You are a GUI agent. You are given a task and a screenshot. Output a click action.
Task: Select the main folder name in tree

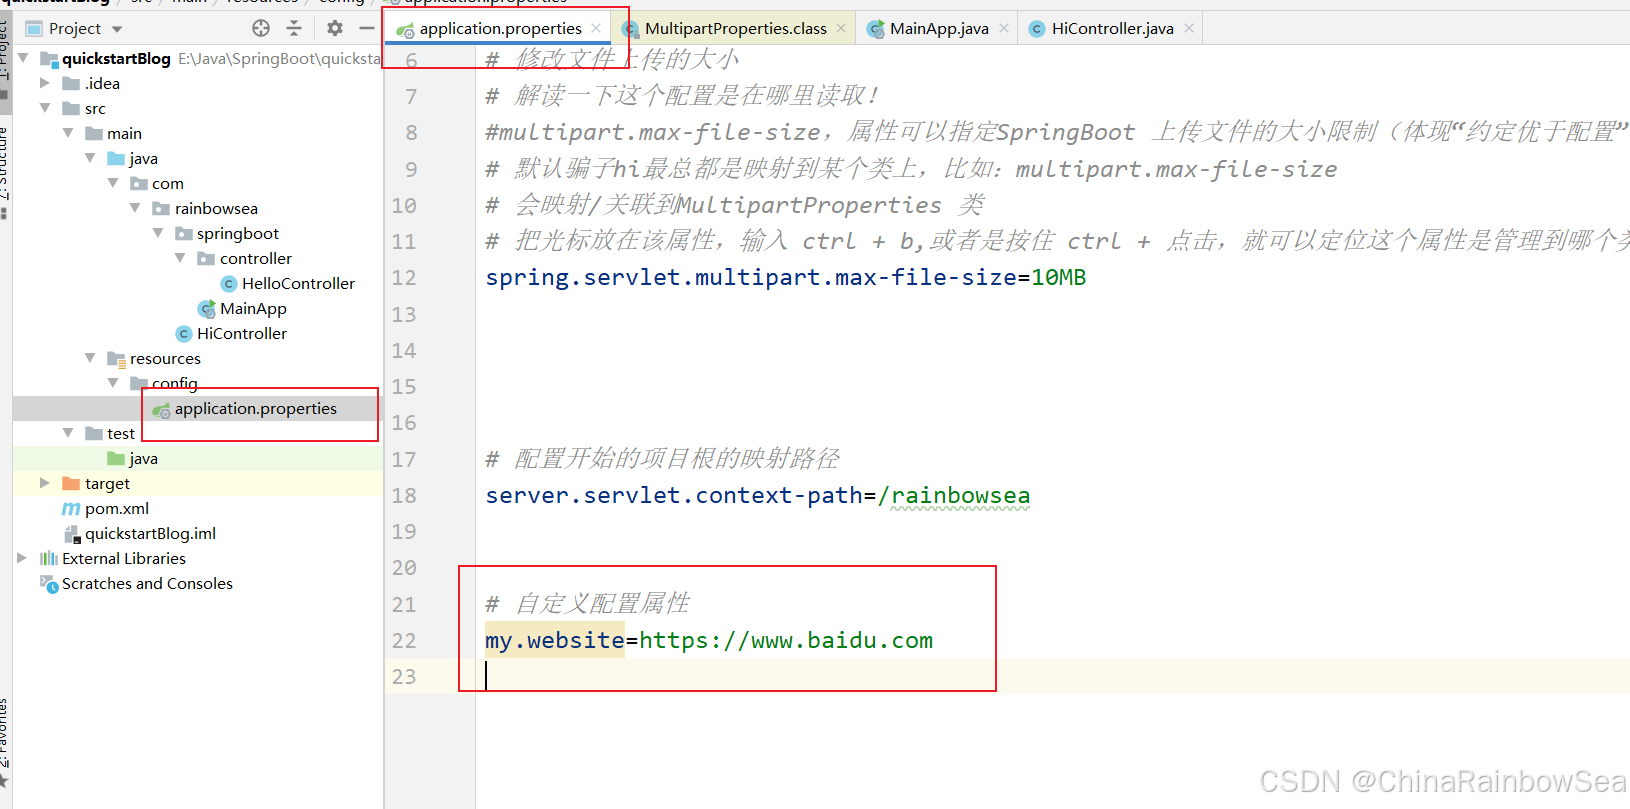pyautogui.click(x=124, y=134)
